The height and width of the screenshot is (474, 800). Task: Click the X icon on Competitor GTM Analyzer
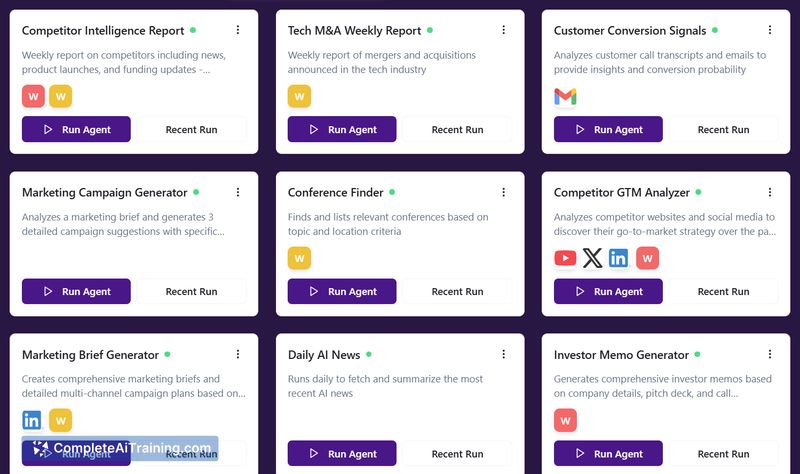[592, 258]
